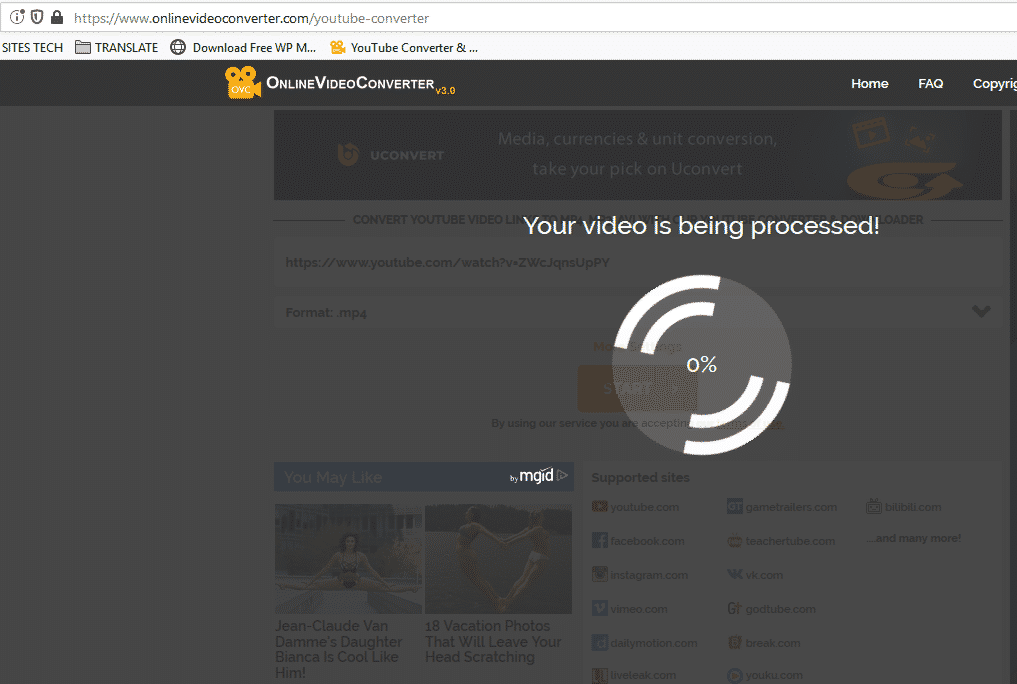
Task: Click the teachertube.com supported site text
Action: [790, 541]
